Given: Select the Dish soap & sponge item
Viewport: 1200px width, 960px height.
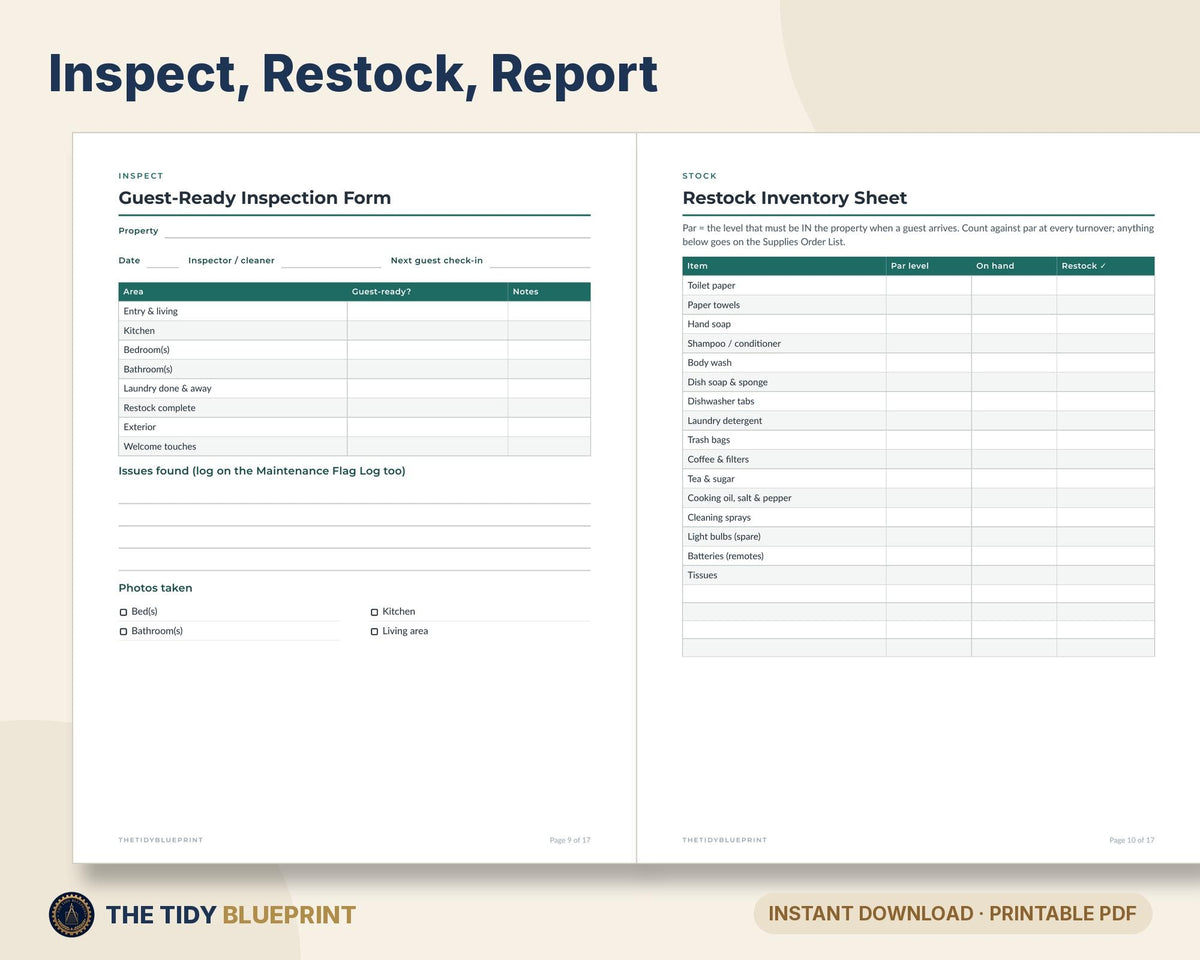Looking at the screenshot, I should [x=728, y=382].
